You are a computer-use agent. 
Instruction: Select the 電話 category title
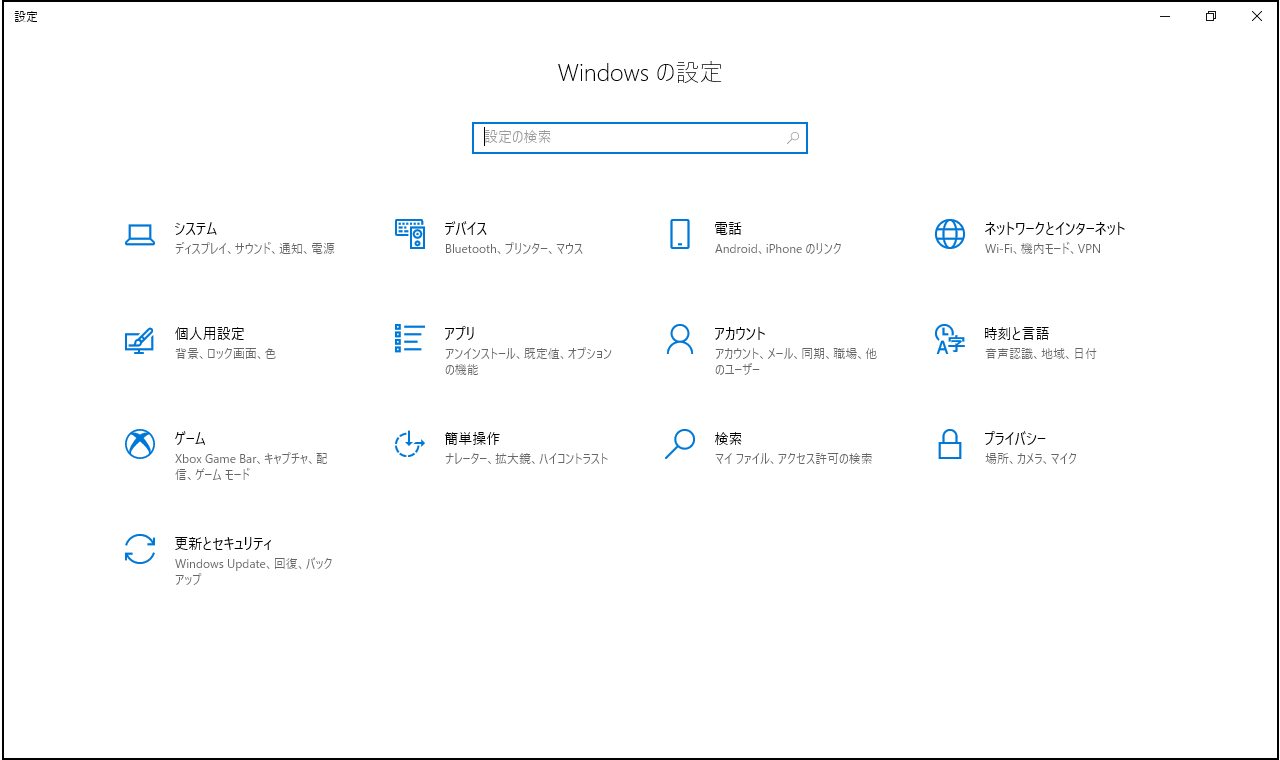(728, 229)
